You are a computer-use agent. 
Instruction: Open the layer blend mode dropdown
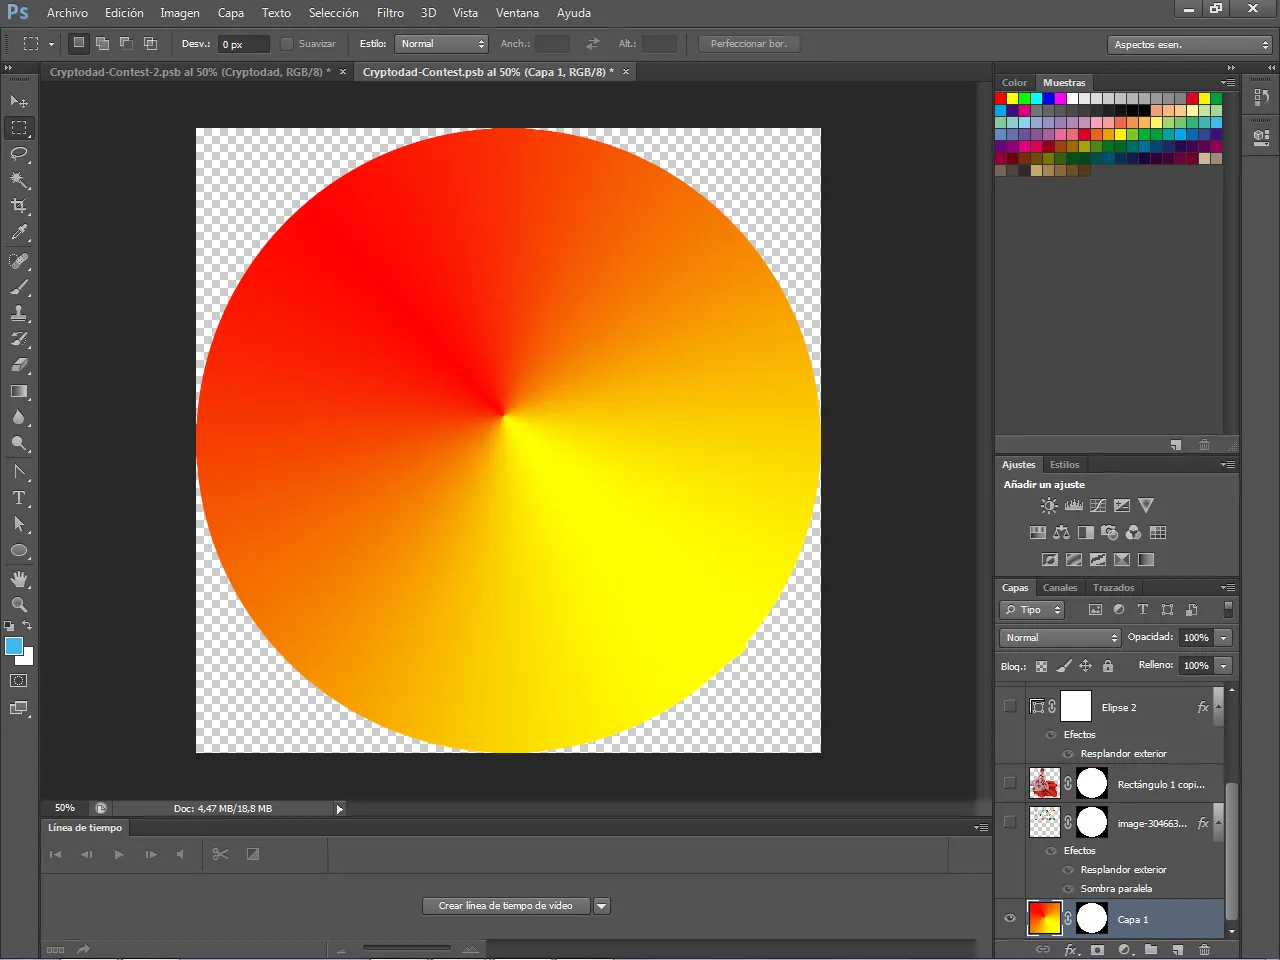[x=1060, y=638]
